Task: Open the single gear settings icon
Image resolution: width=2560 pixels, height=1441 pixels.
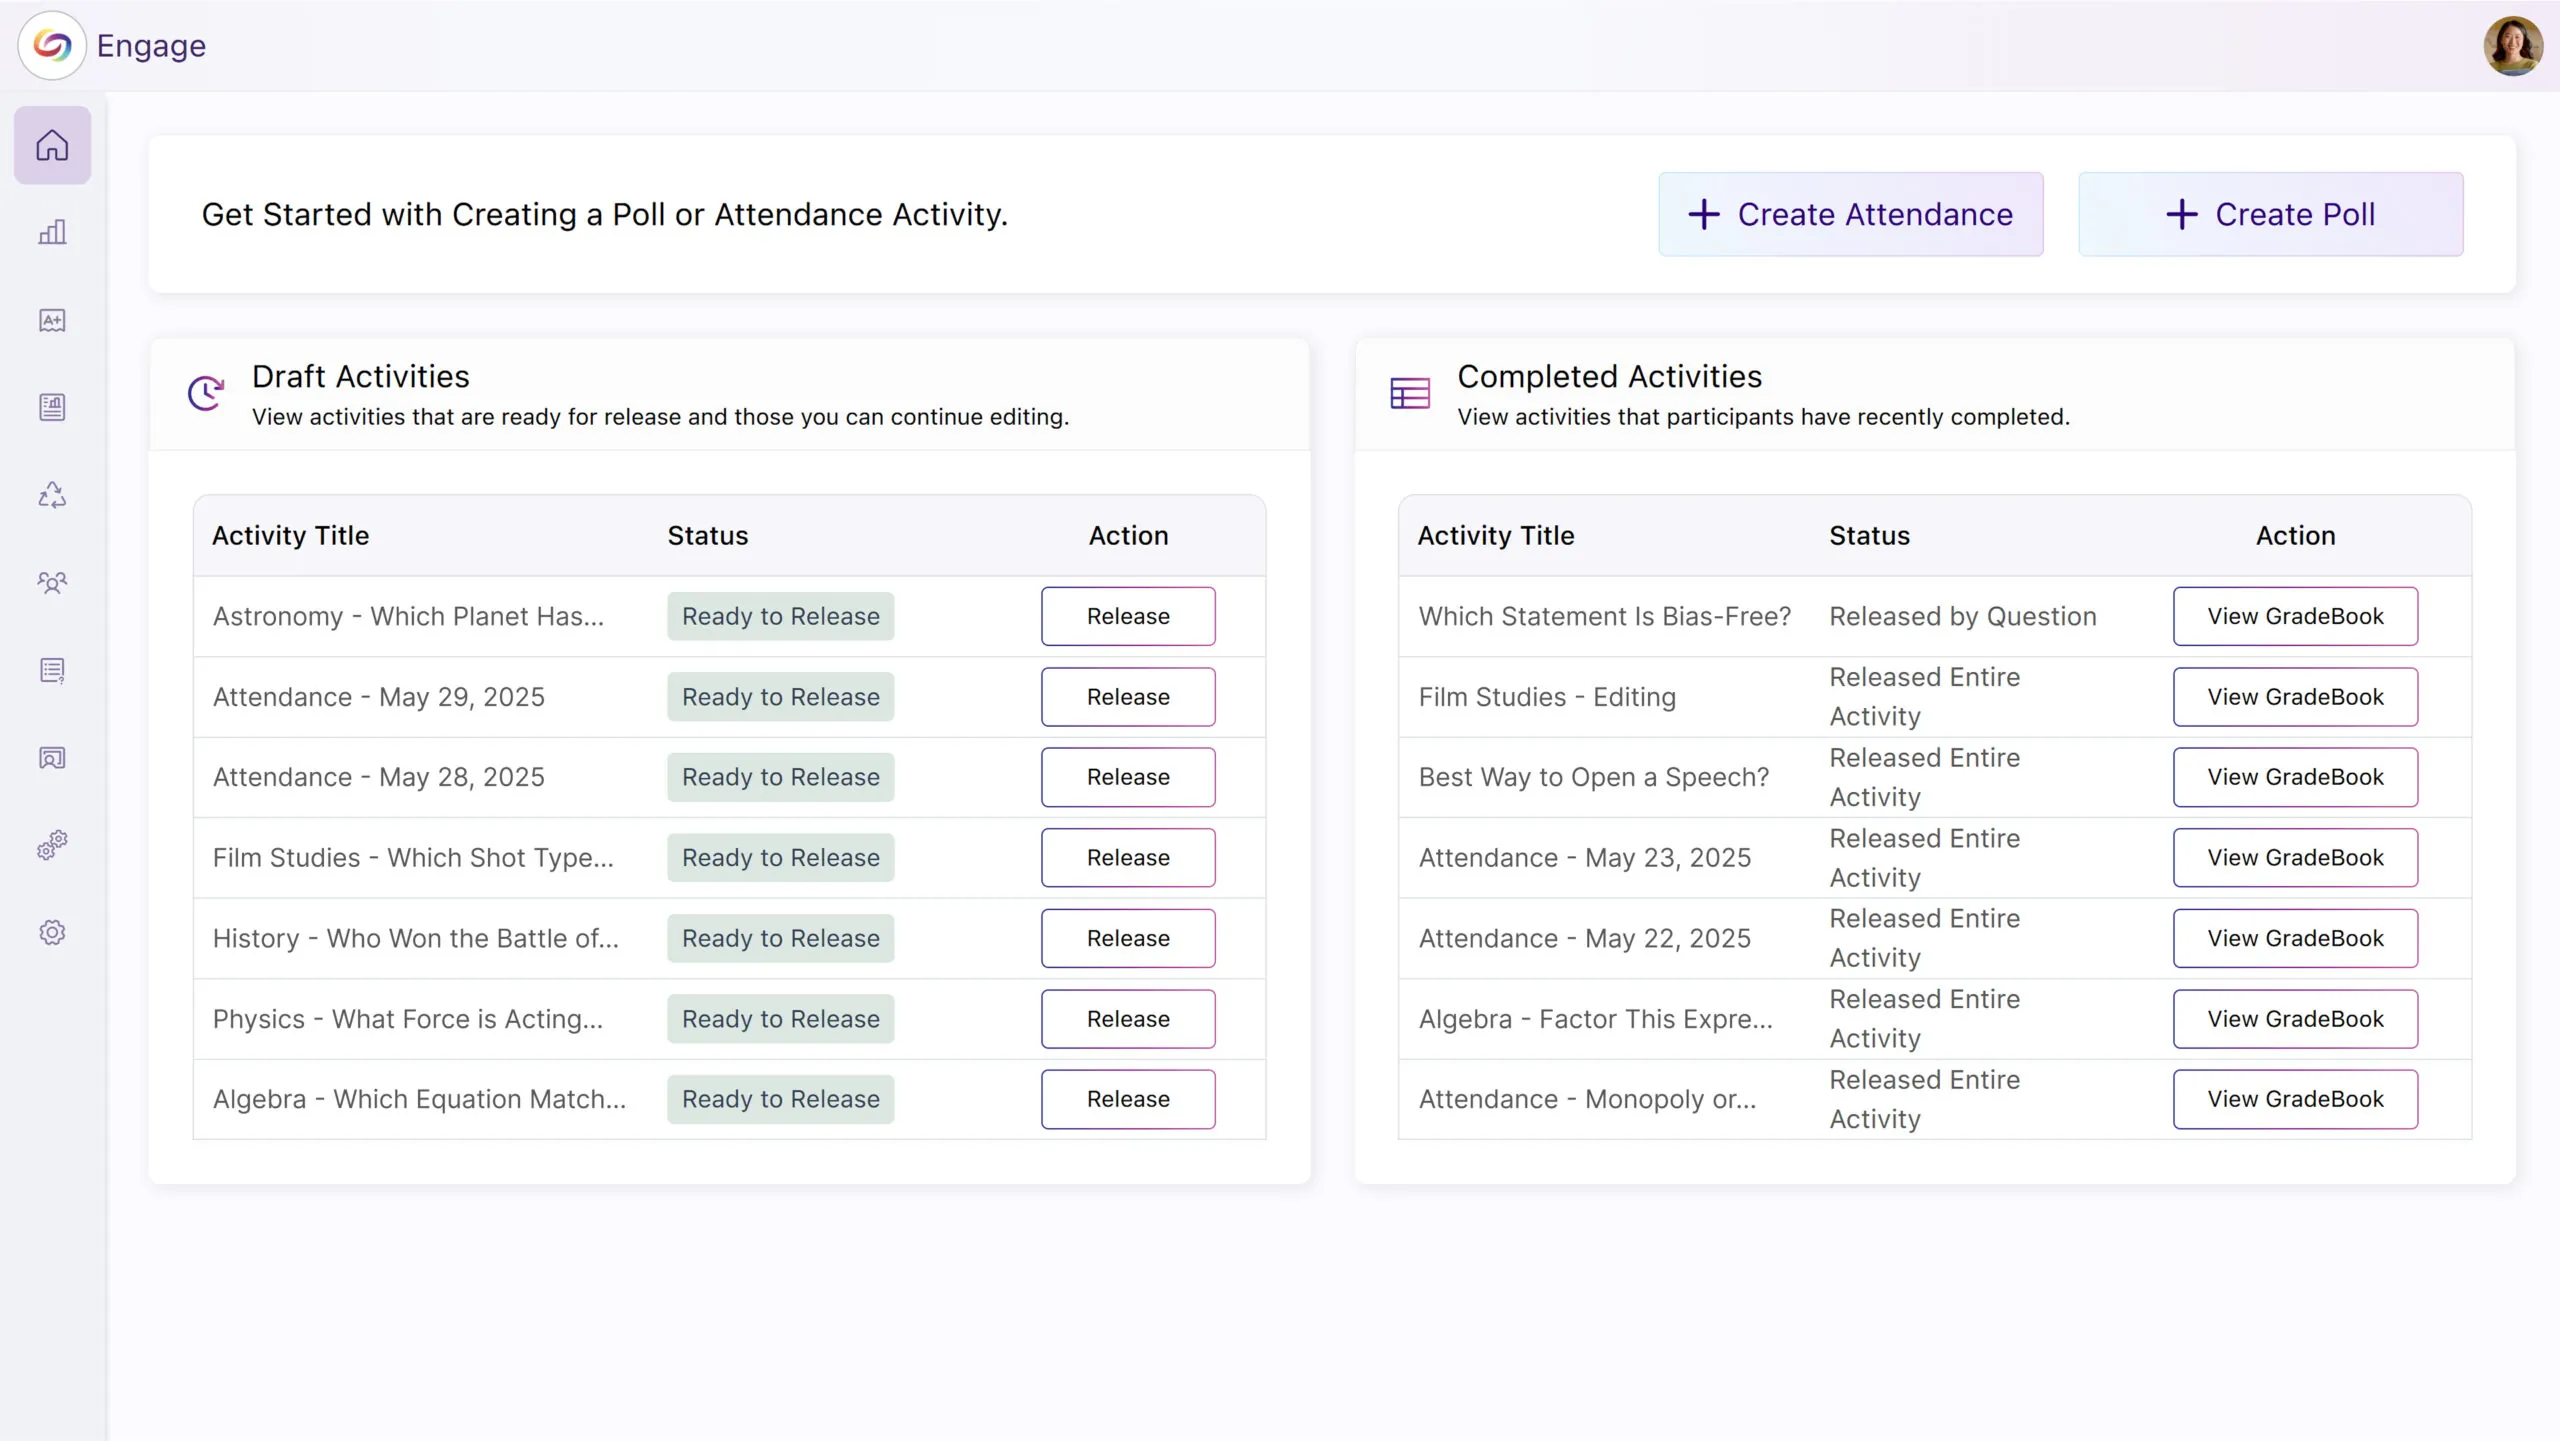Action: 52,932
